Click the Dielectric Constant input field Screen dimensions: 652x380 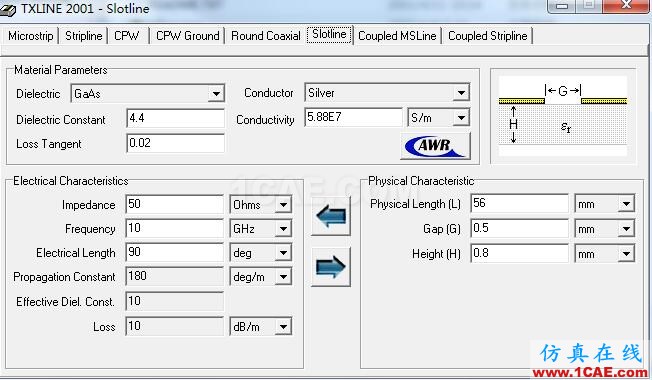(175, 118)
